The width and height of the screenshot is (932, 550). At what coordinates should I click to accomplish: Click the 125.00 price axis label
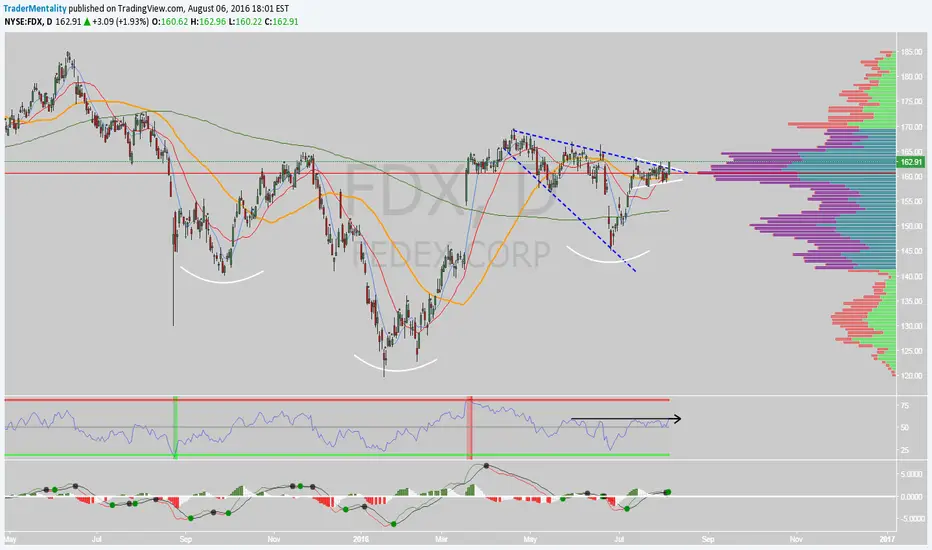point(911,351)
